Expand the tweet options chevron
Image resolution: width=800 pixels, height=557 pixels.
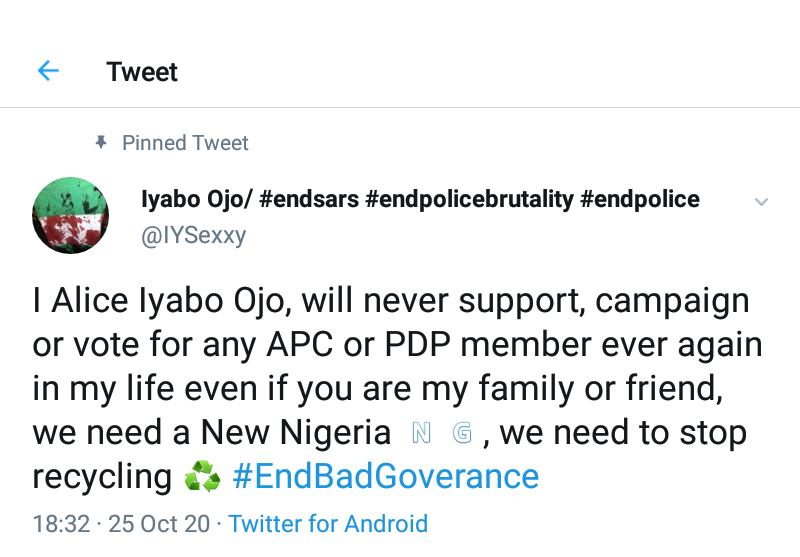click(x=761, y=202)
